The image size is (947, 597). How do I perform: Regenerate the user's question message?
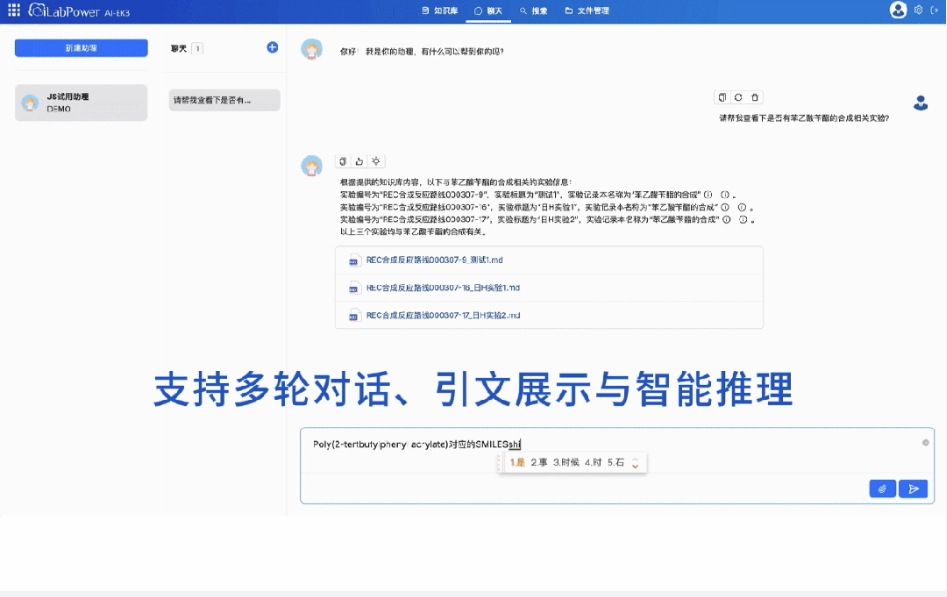739,97
